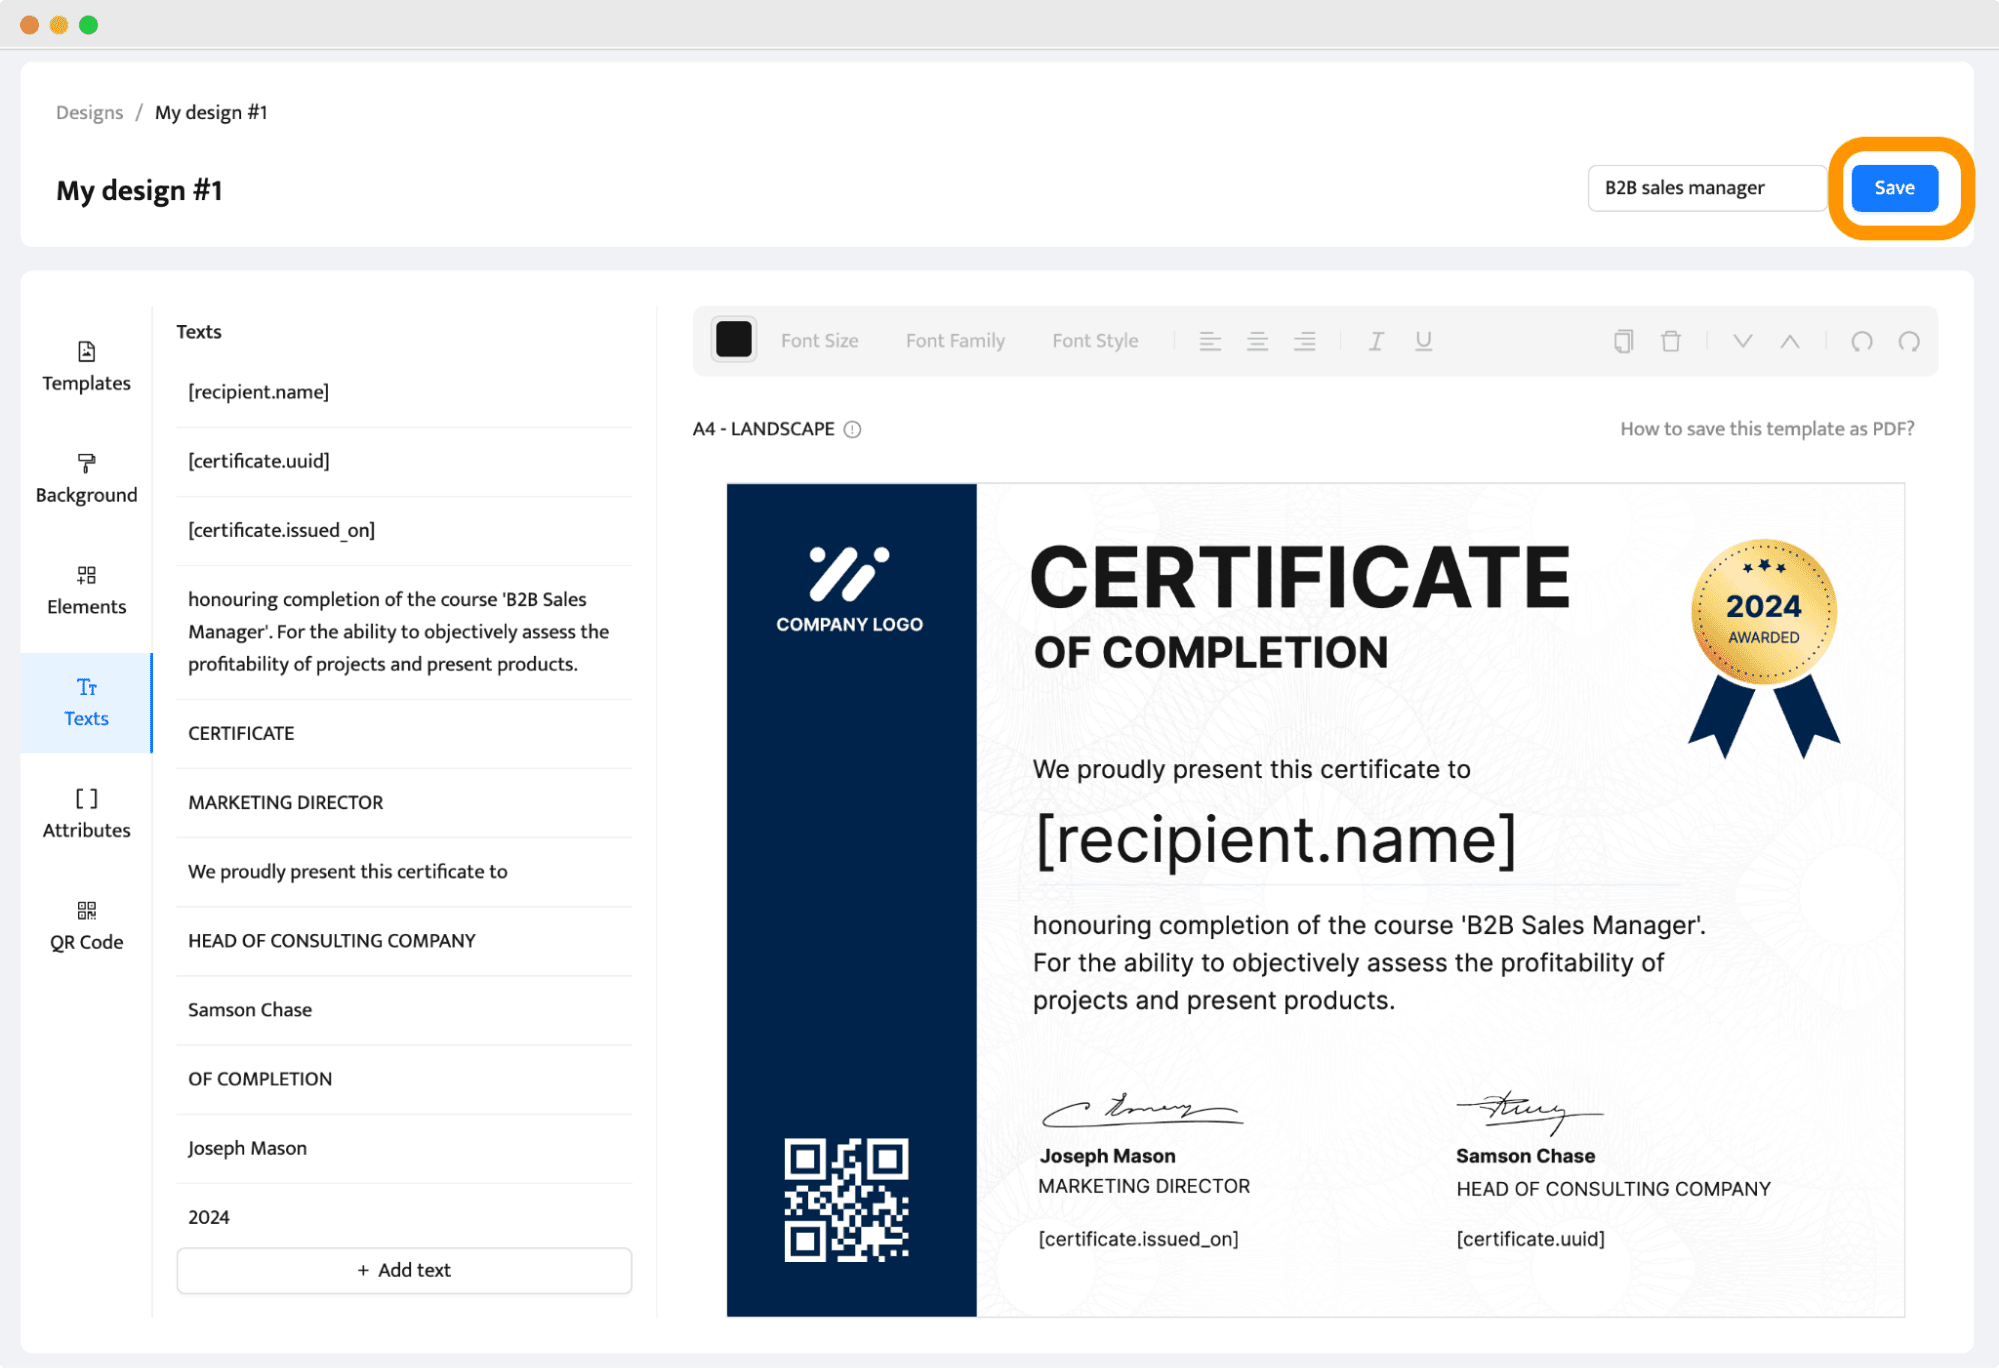Select [recipient.name] in Texts list
1999x1369 pixels.
click(x=404, y=392)
